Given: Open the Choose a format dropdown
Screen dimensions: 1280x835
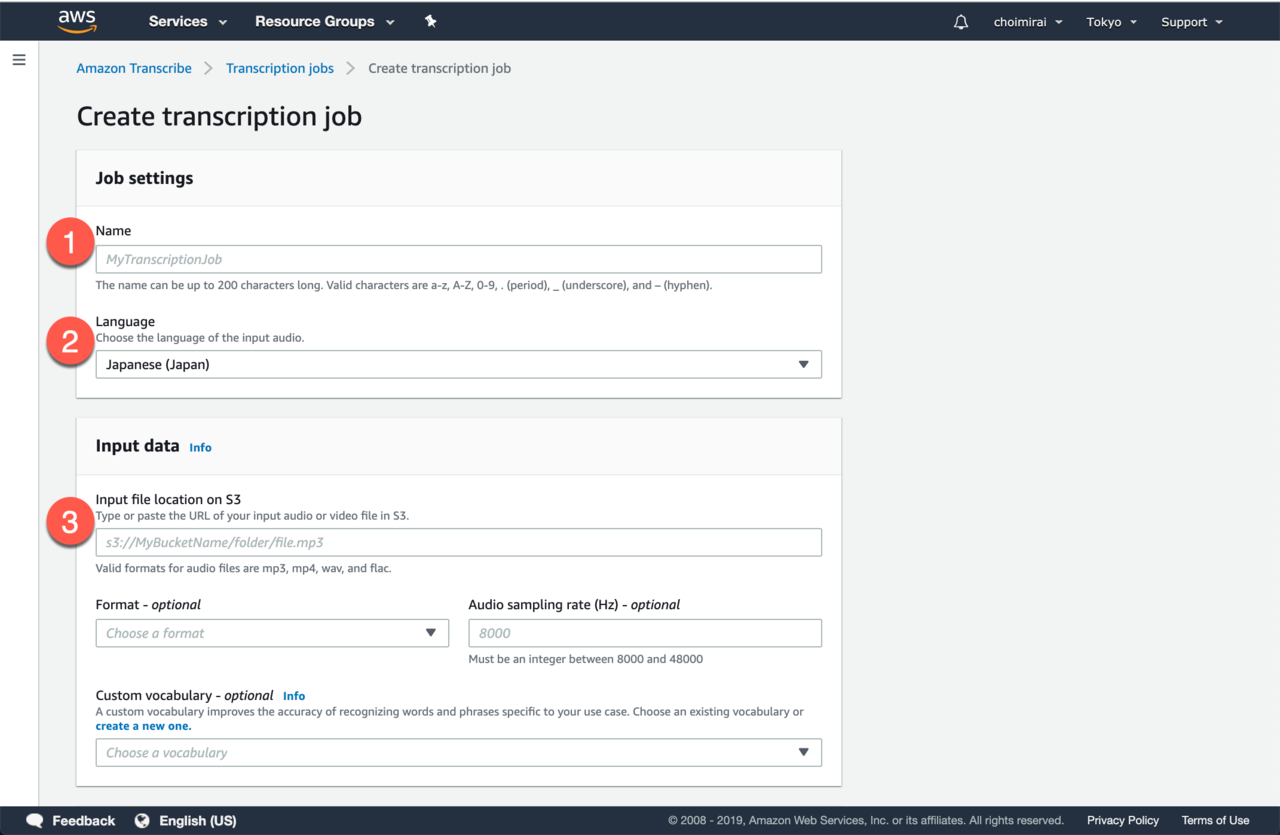Looking at the screenshot, I should 272,633.
